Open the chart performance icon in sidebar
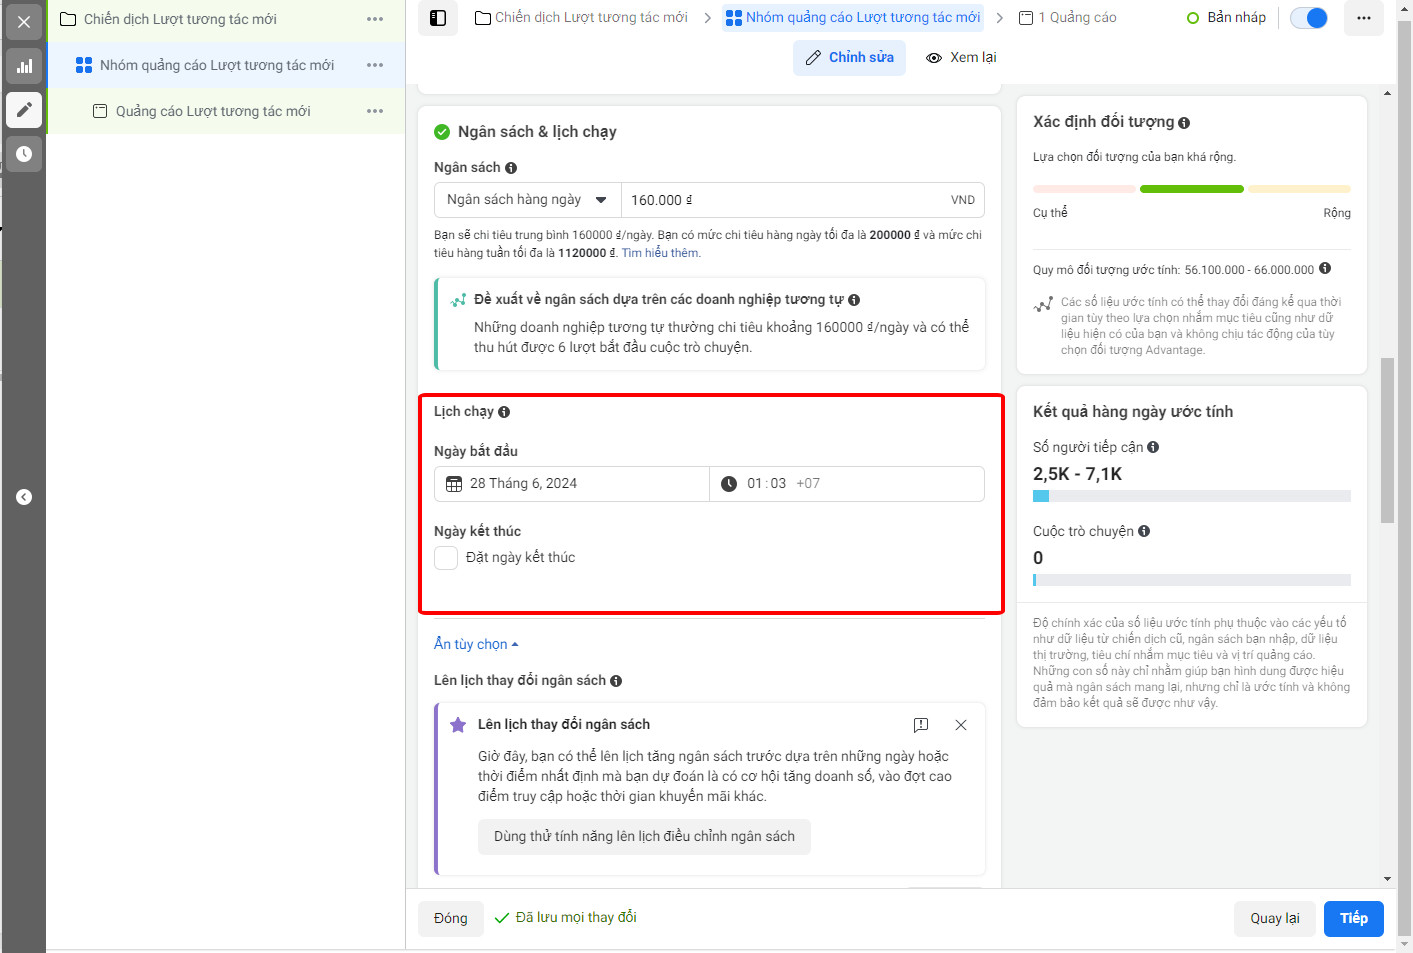The width and height of the screenshot is (1413, 953). click(x=24, y=66)
